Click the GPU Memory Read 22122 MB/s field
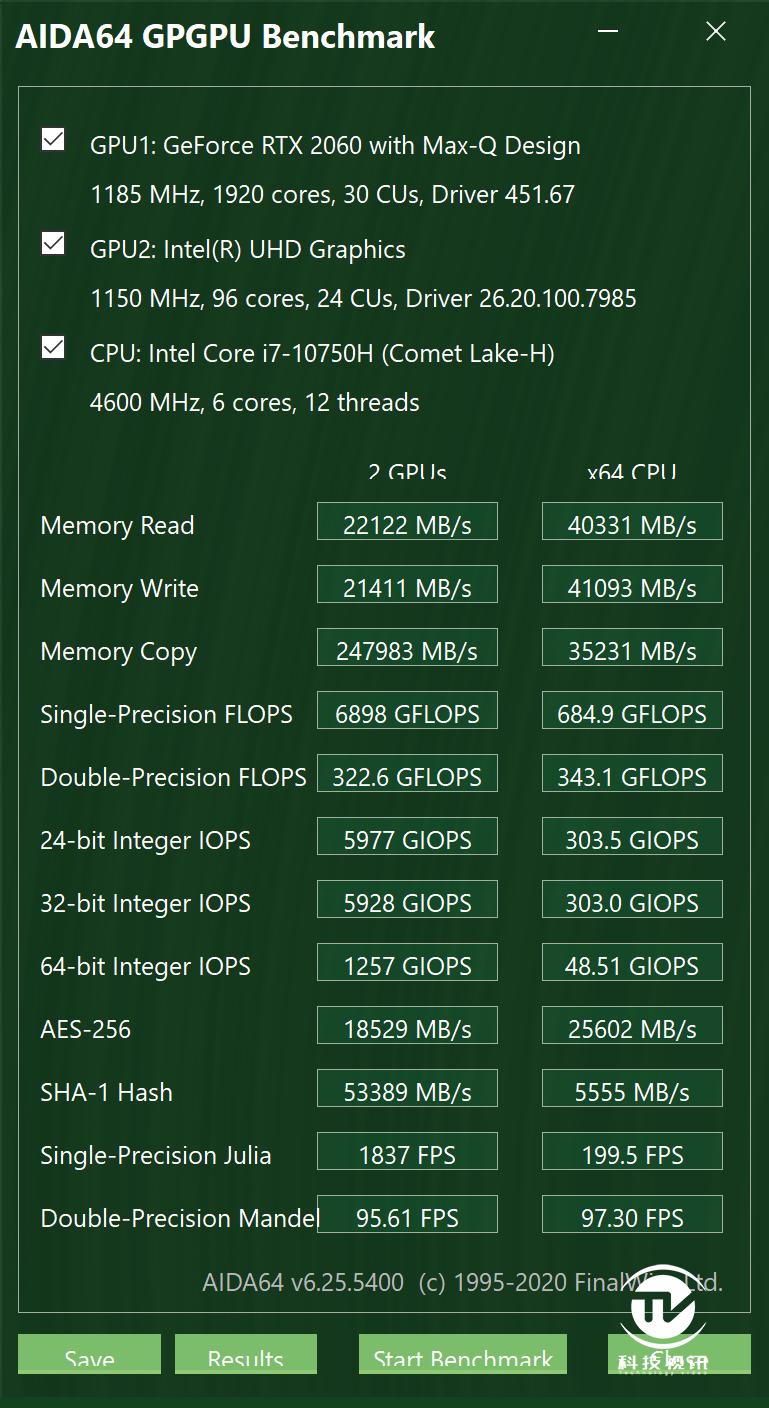 407,522
